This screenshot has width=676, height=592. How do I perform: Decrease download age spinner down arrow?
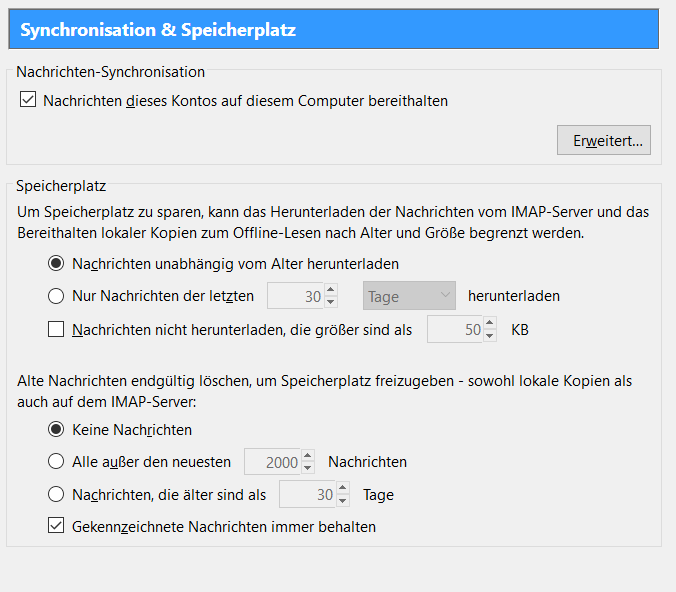click(331, 302)
